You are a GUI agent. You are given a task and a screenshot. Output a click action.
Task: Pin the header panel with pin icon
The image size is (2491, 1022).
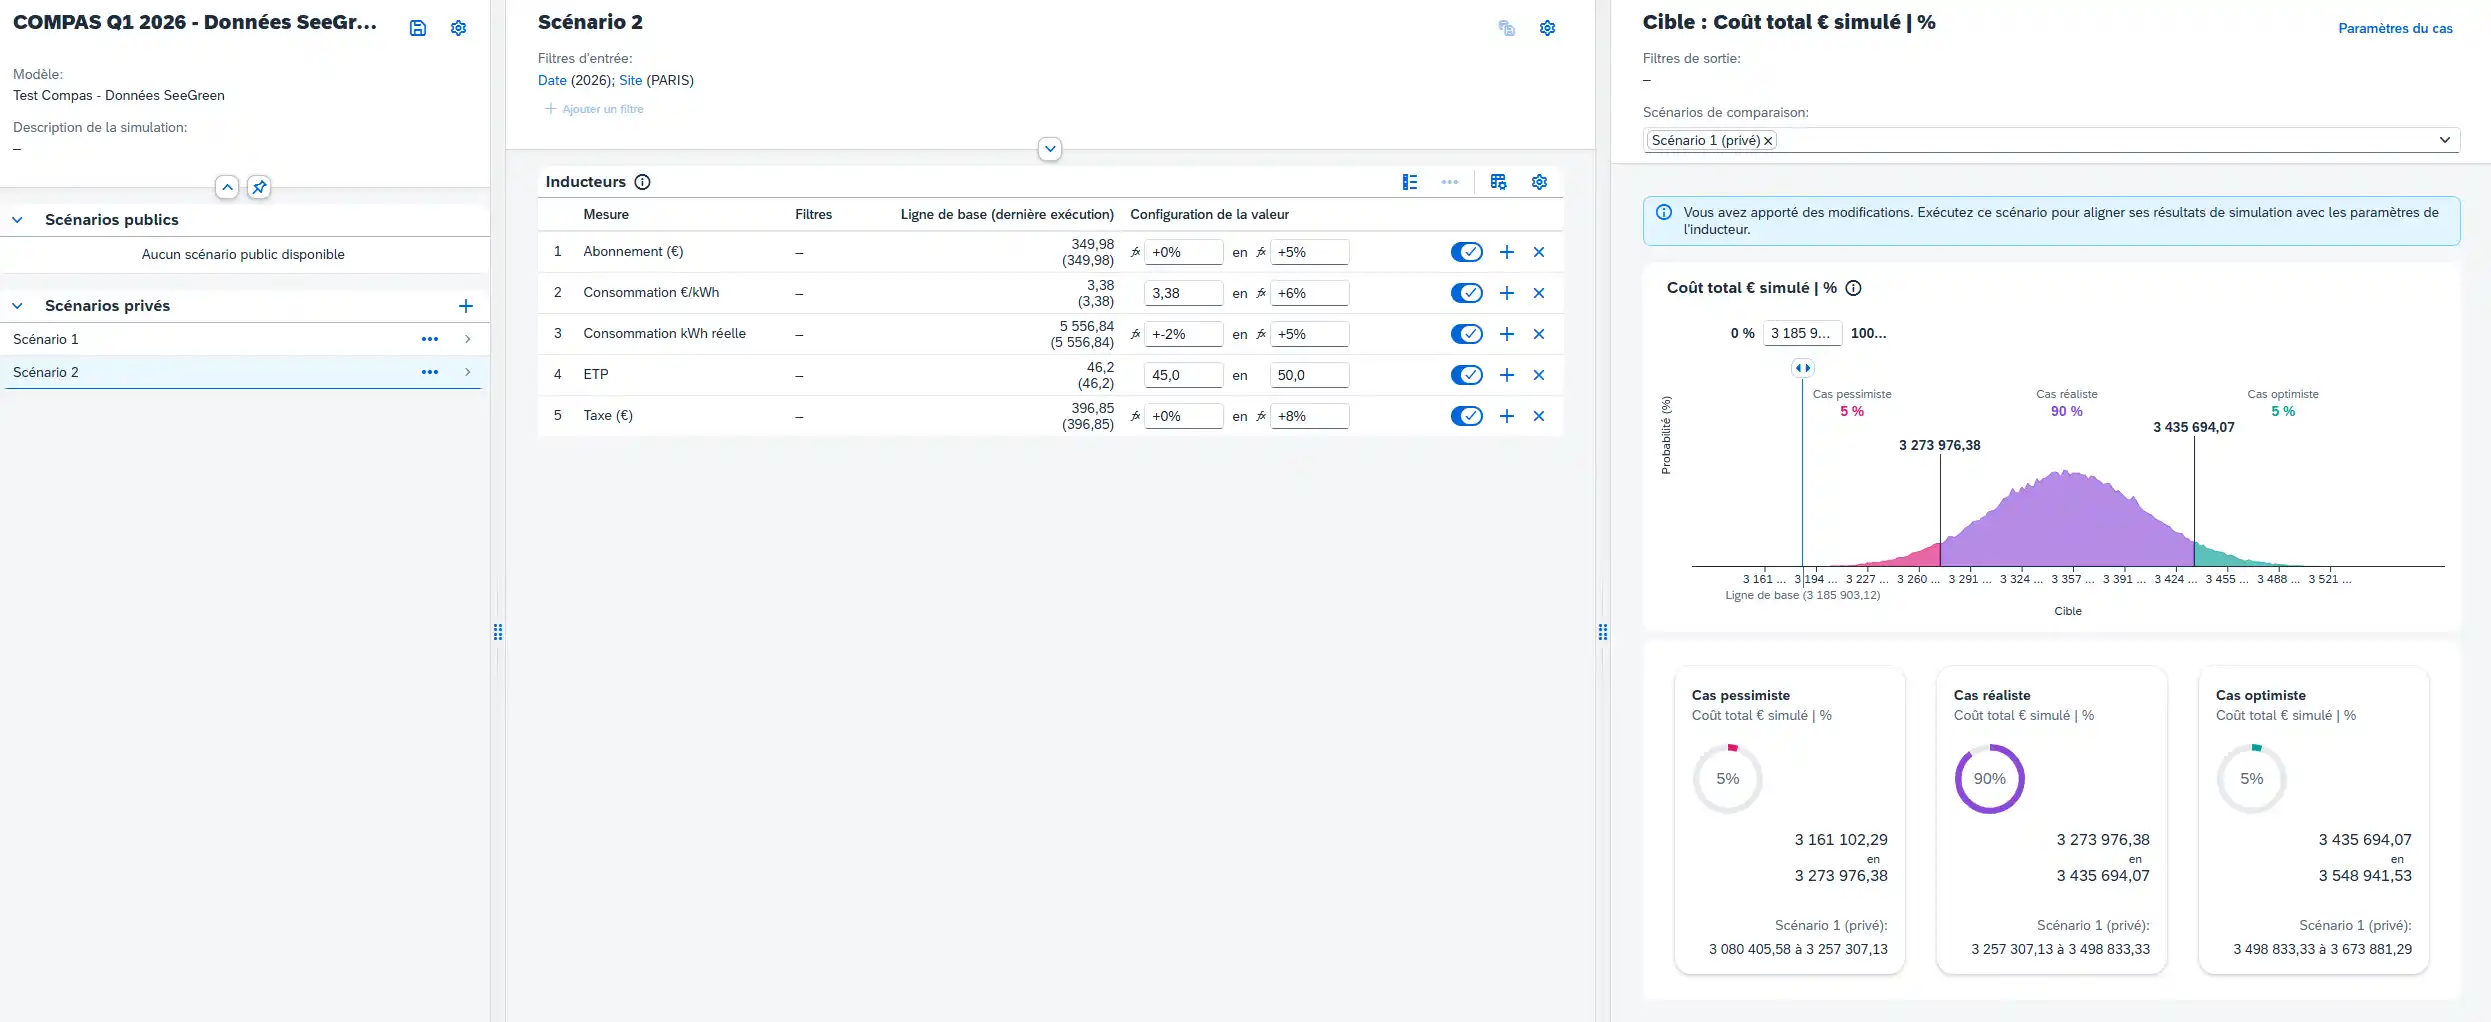(x=259, y=187)
